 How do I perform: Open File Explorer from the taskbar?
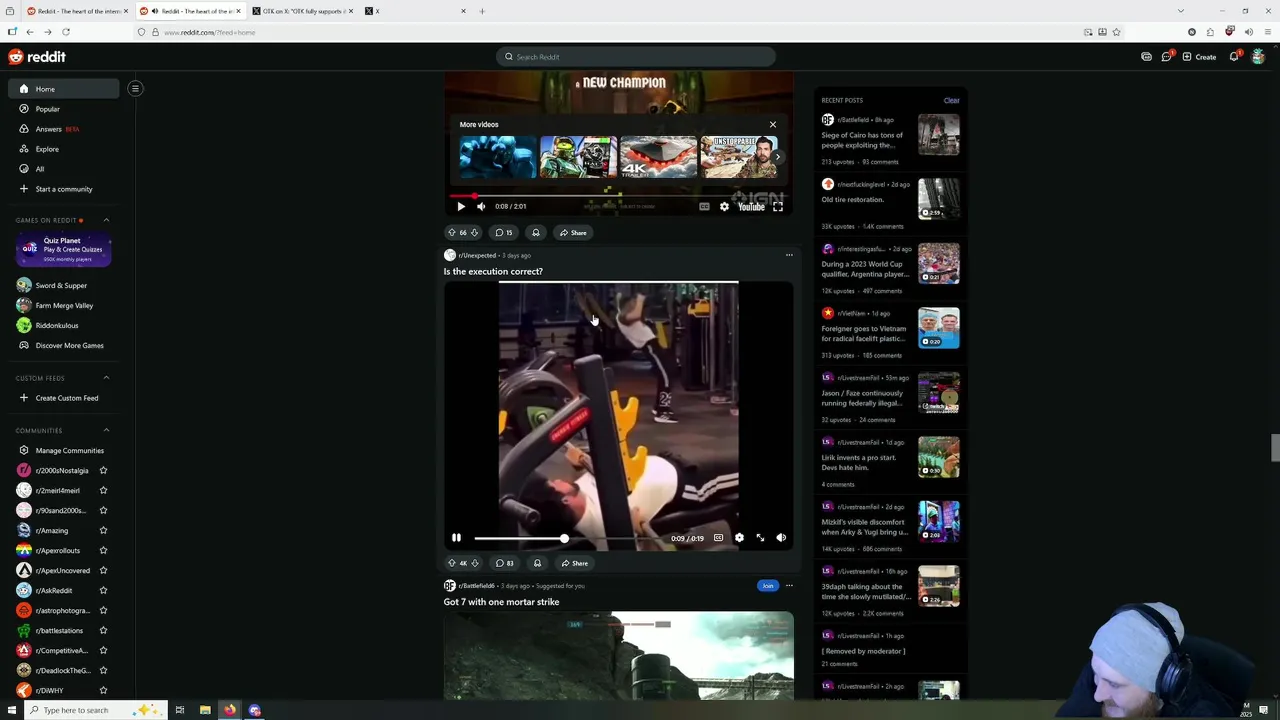205,710
